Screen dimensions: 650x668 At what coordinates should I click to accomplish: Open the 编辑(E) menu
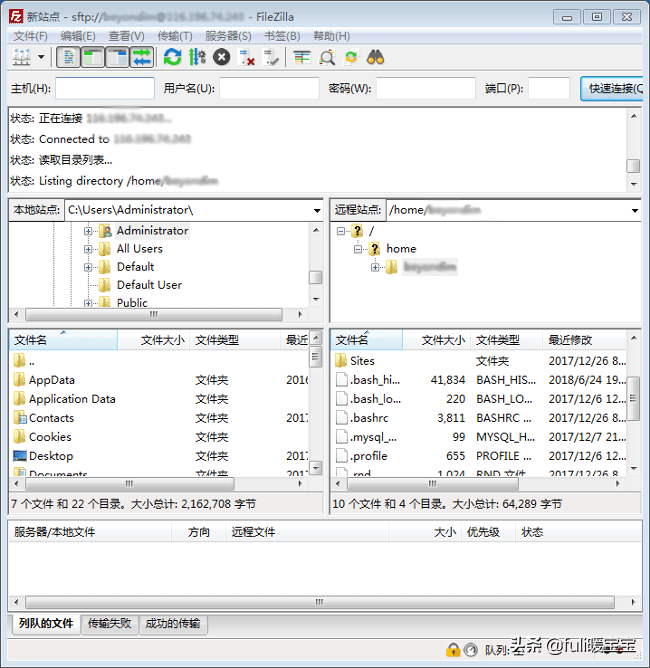pos(78,36)
